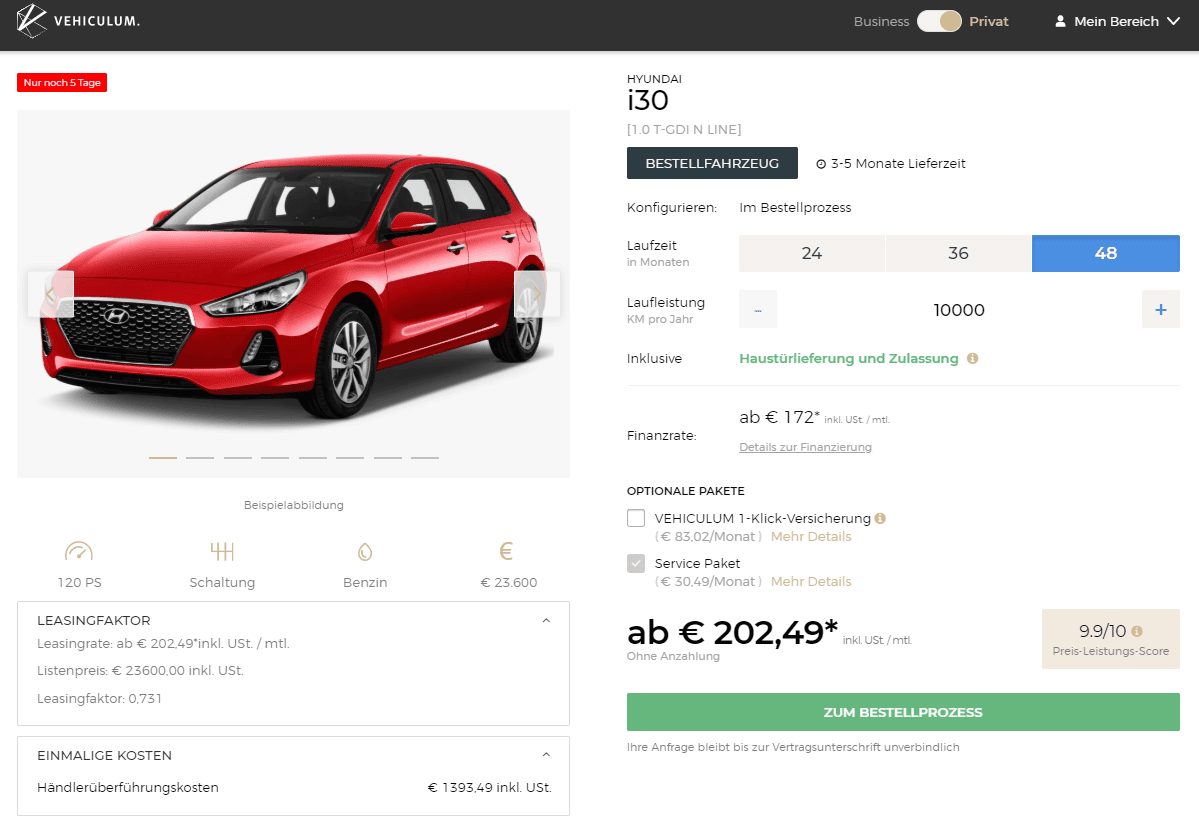Uncheck the Service Paket checkbox
This screenshot has height=819, width=1199.
[x=636, y=563]
